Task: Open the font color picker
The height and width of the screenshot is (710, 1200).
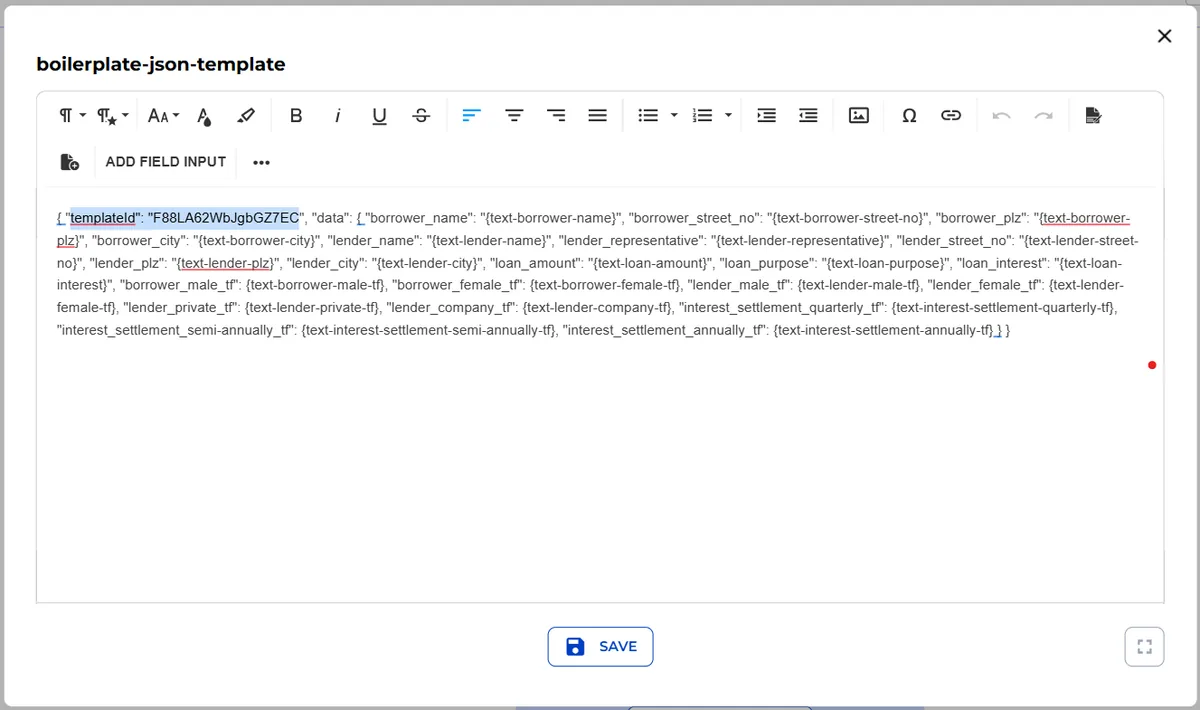Action: (x=204, y=115)
